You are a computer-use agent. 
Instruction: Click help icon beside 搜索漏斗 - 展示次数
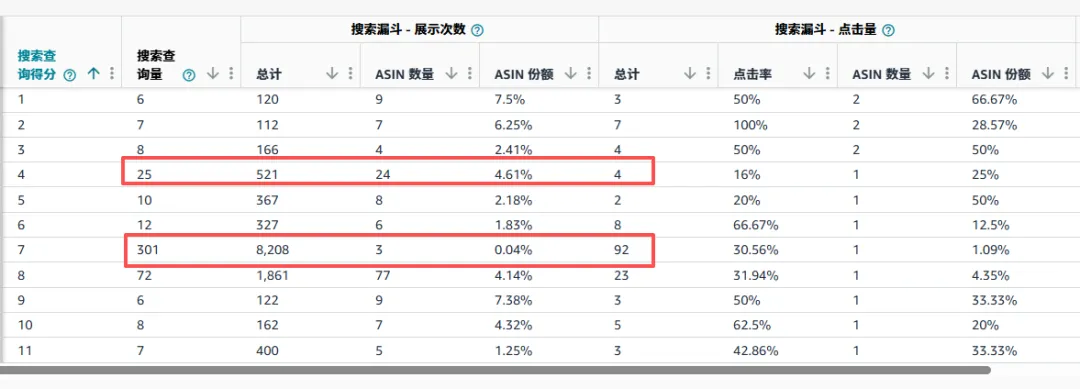pos(477,31)
